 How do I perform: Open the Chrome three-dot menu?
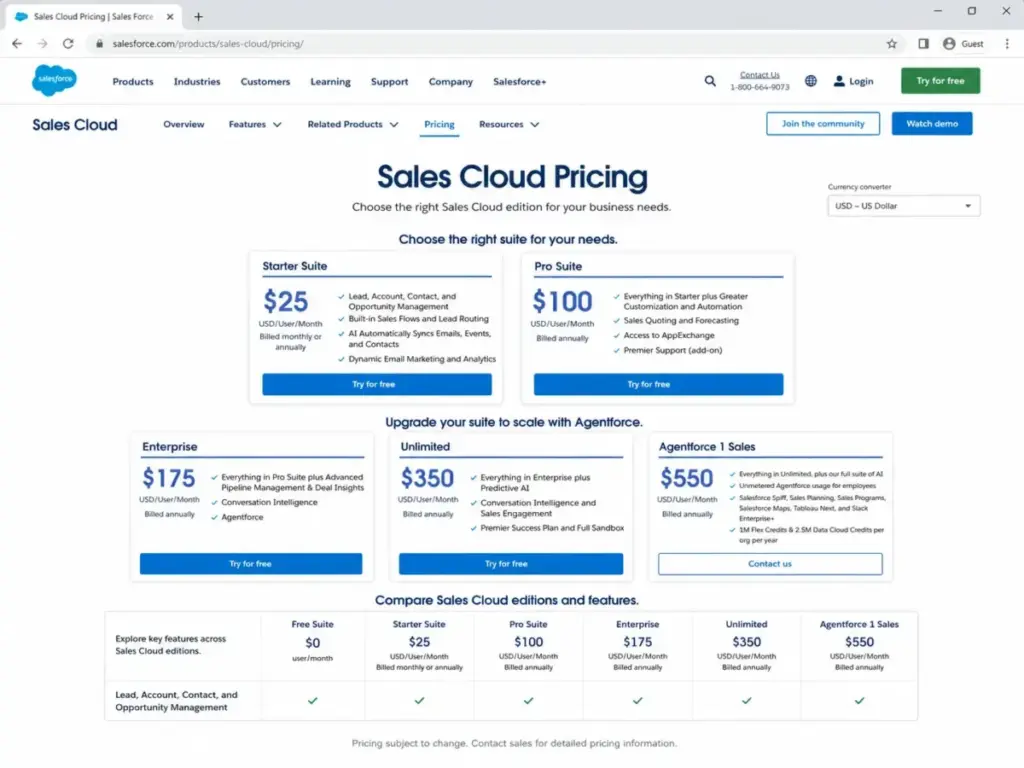click(x=1007, y=44)
